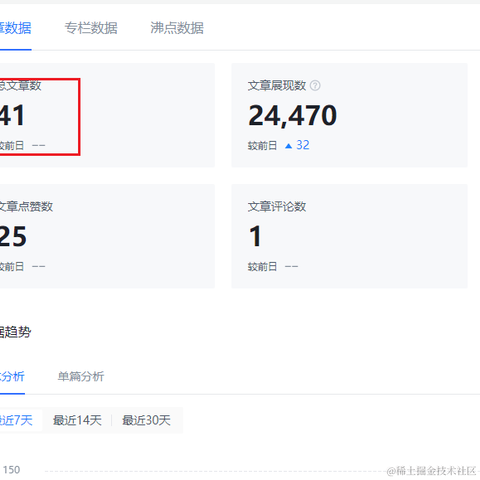Click 较前日 under the comment count
480x480 pixels.
262,267
